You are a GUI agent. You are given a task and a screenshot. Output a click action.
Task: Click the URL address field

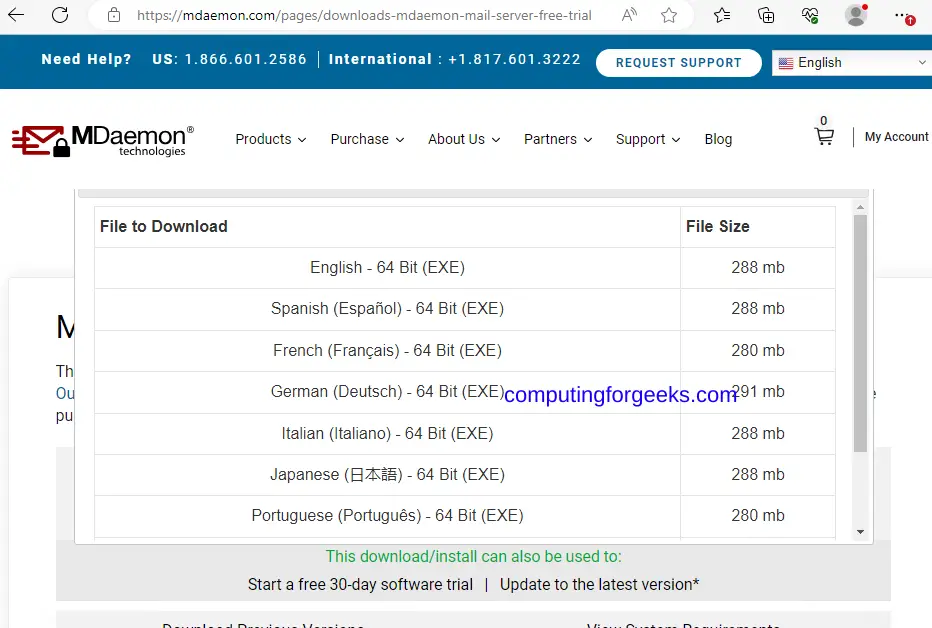tap(364, 15)
